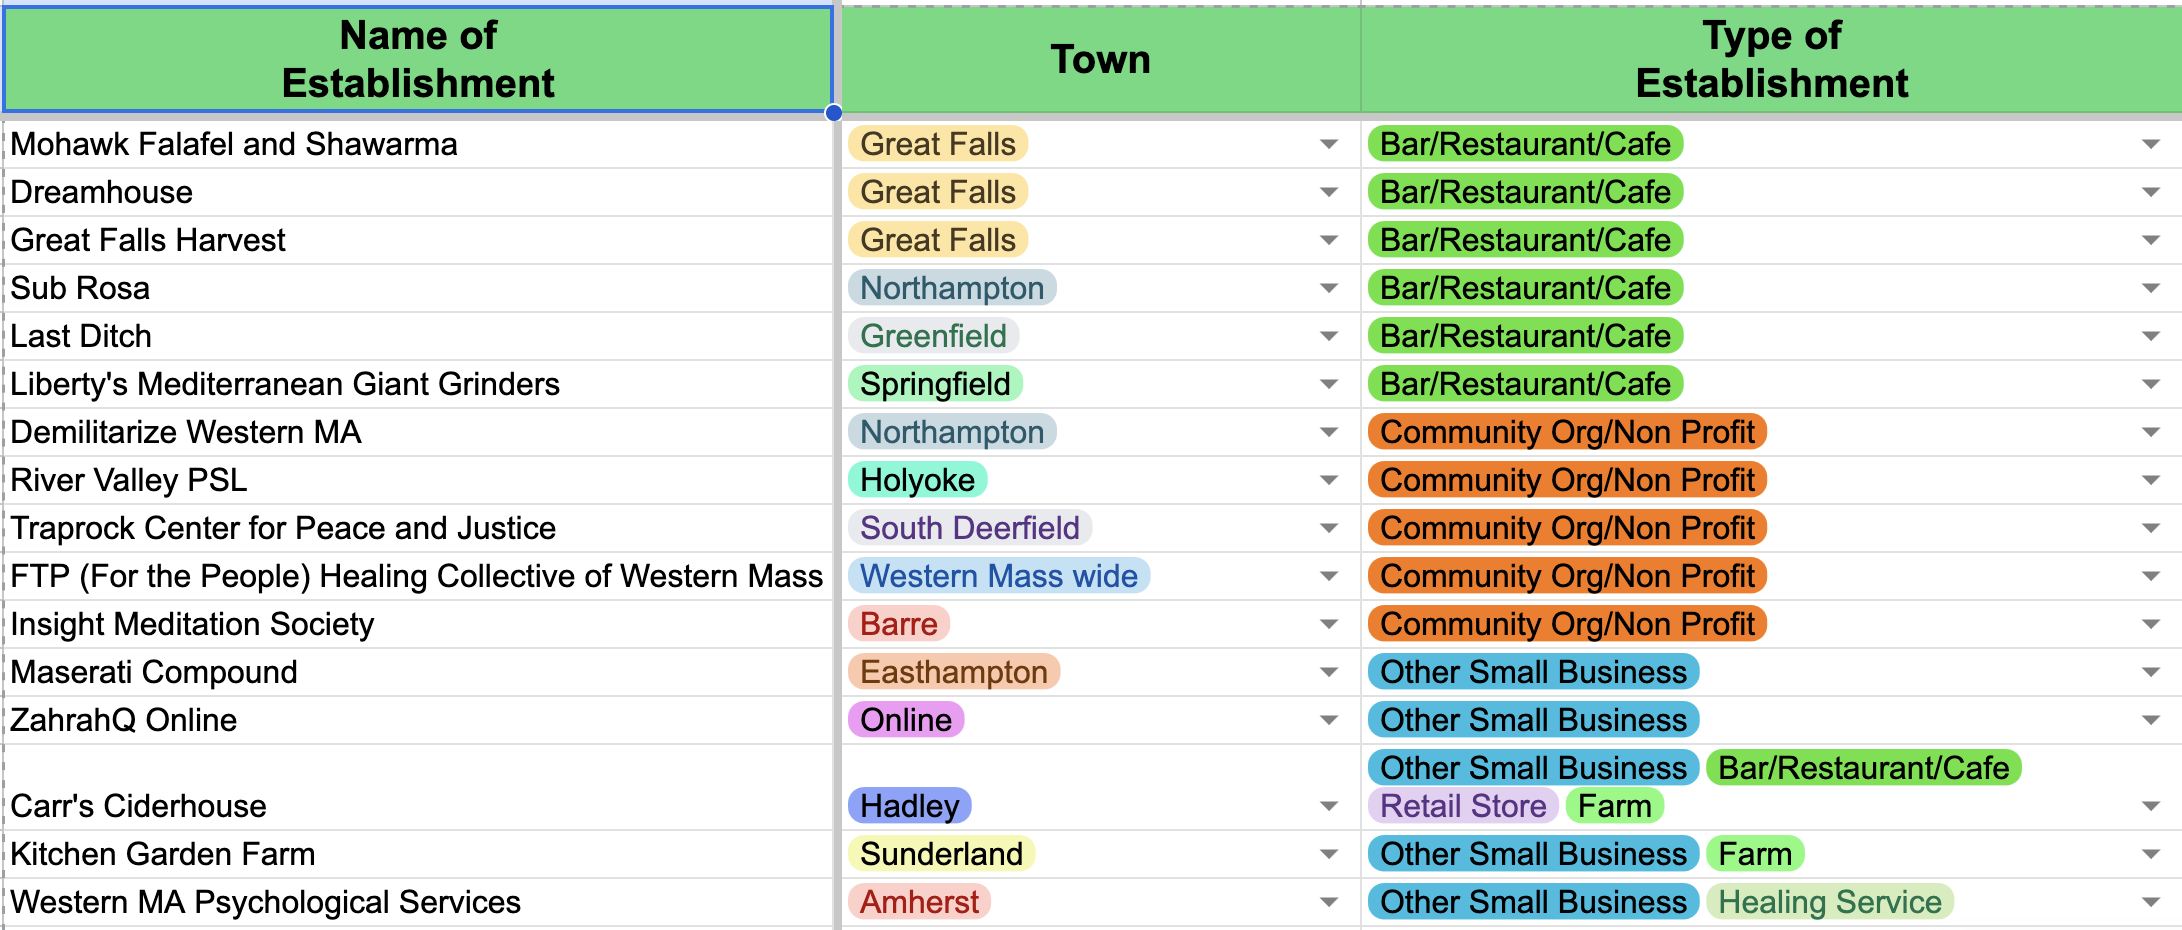This screenshot has height=930, width=2182.
Task: Expand Town dropdown for Carr's Ciderhouse
Action: (1329, 806)
